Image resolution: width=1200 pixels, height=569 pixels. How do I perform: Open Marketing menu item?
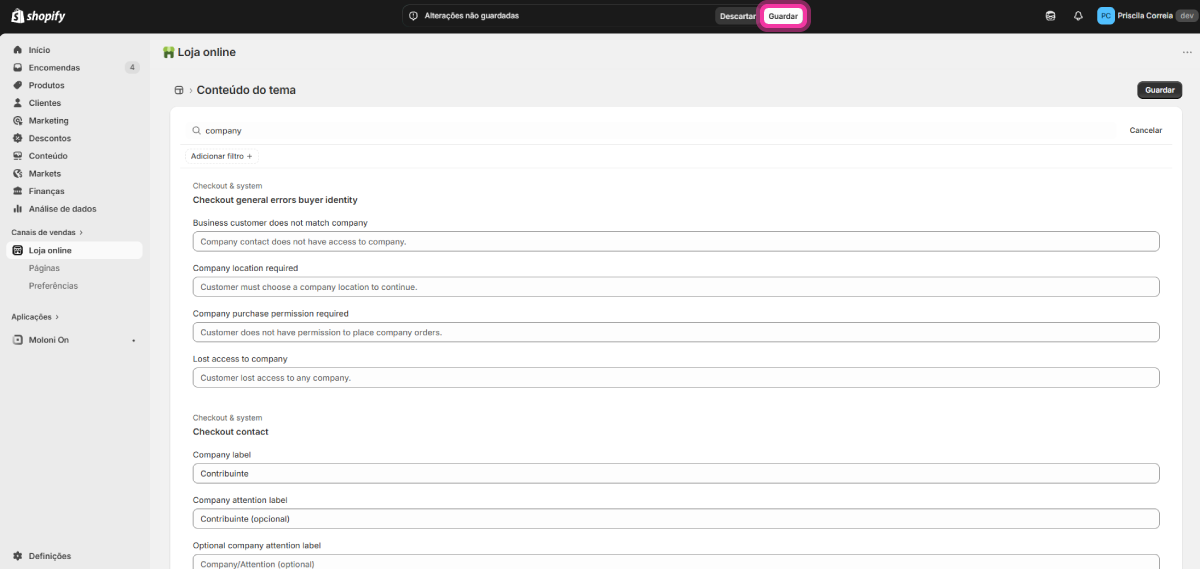[49, 121]
